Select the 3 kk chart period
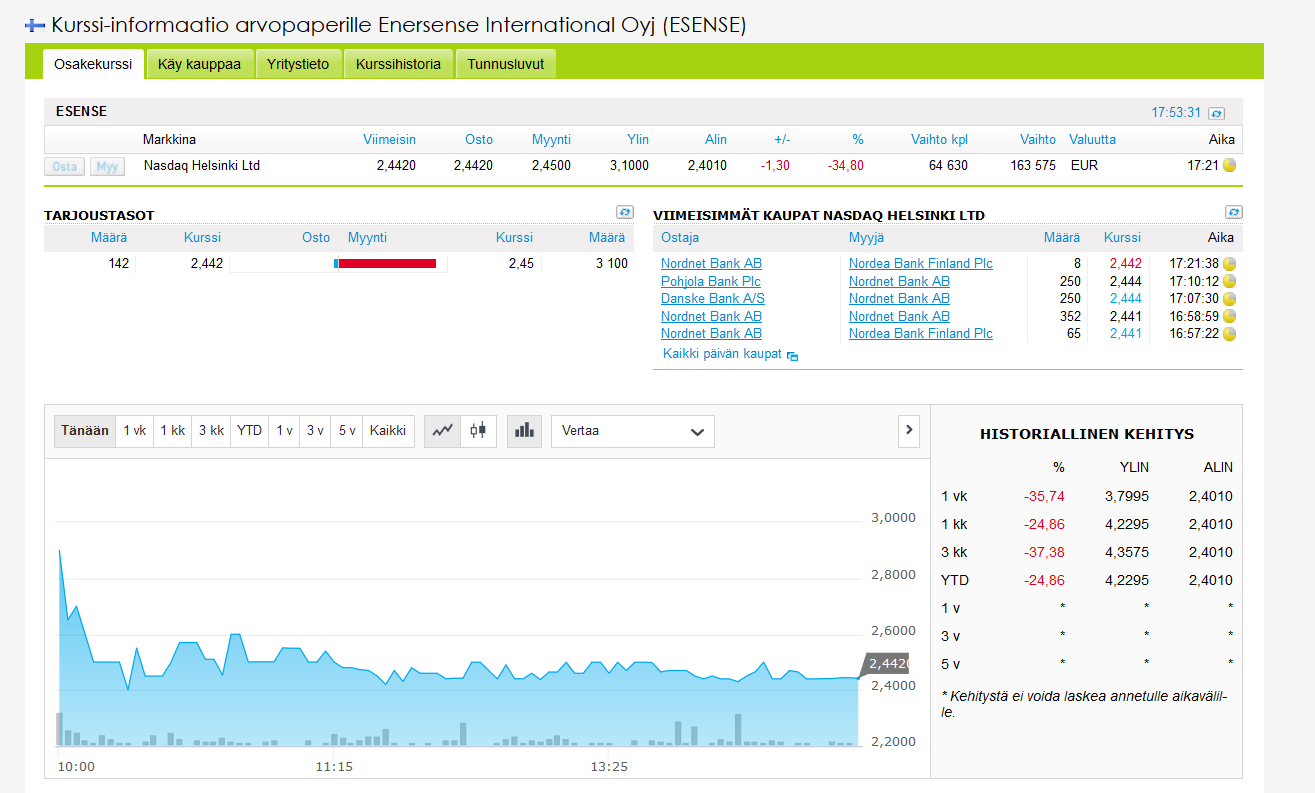Image resolution: width=1315 pixels, height=793 pixels. tap(211, 430)
